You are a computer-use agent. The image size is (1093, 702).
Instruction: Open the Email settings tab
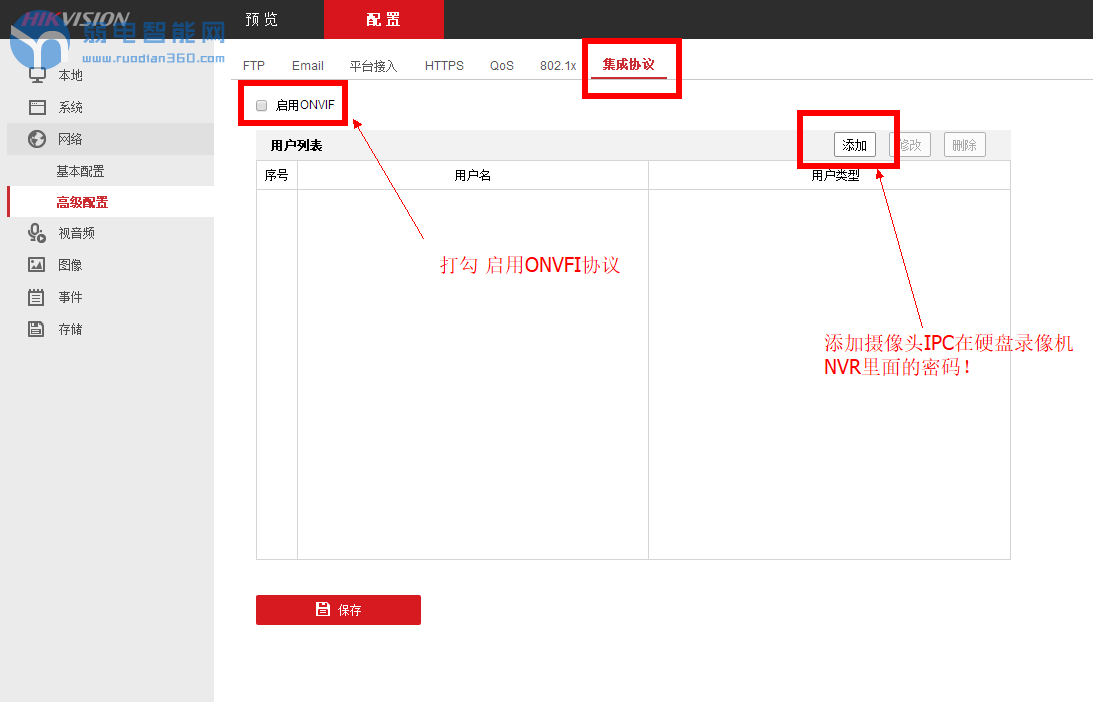(x=308, y=66)
